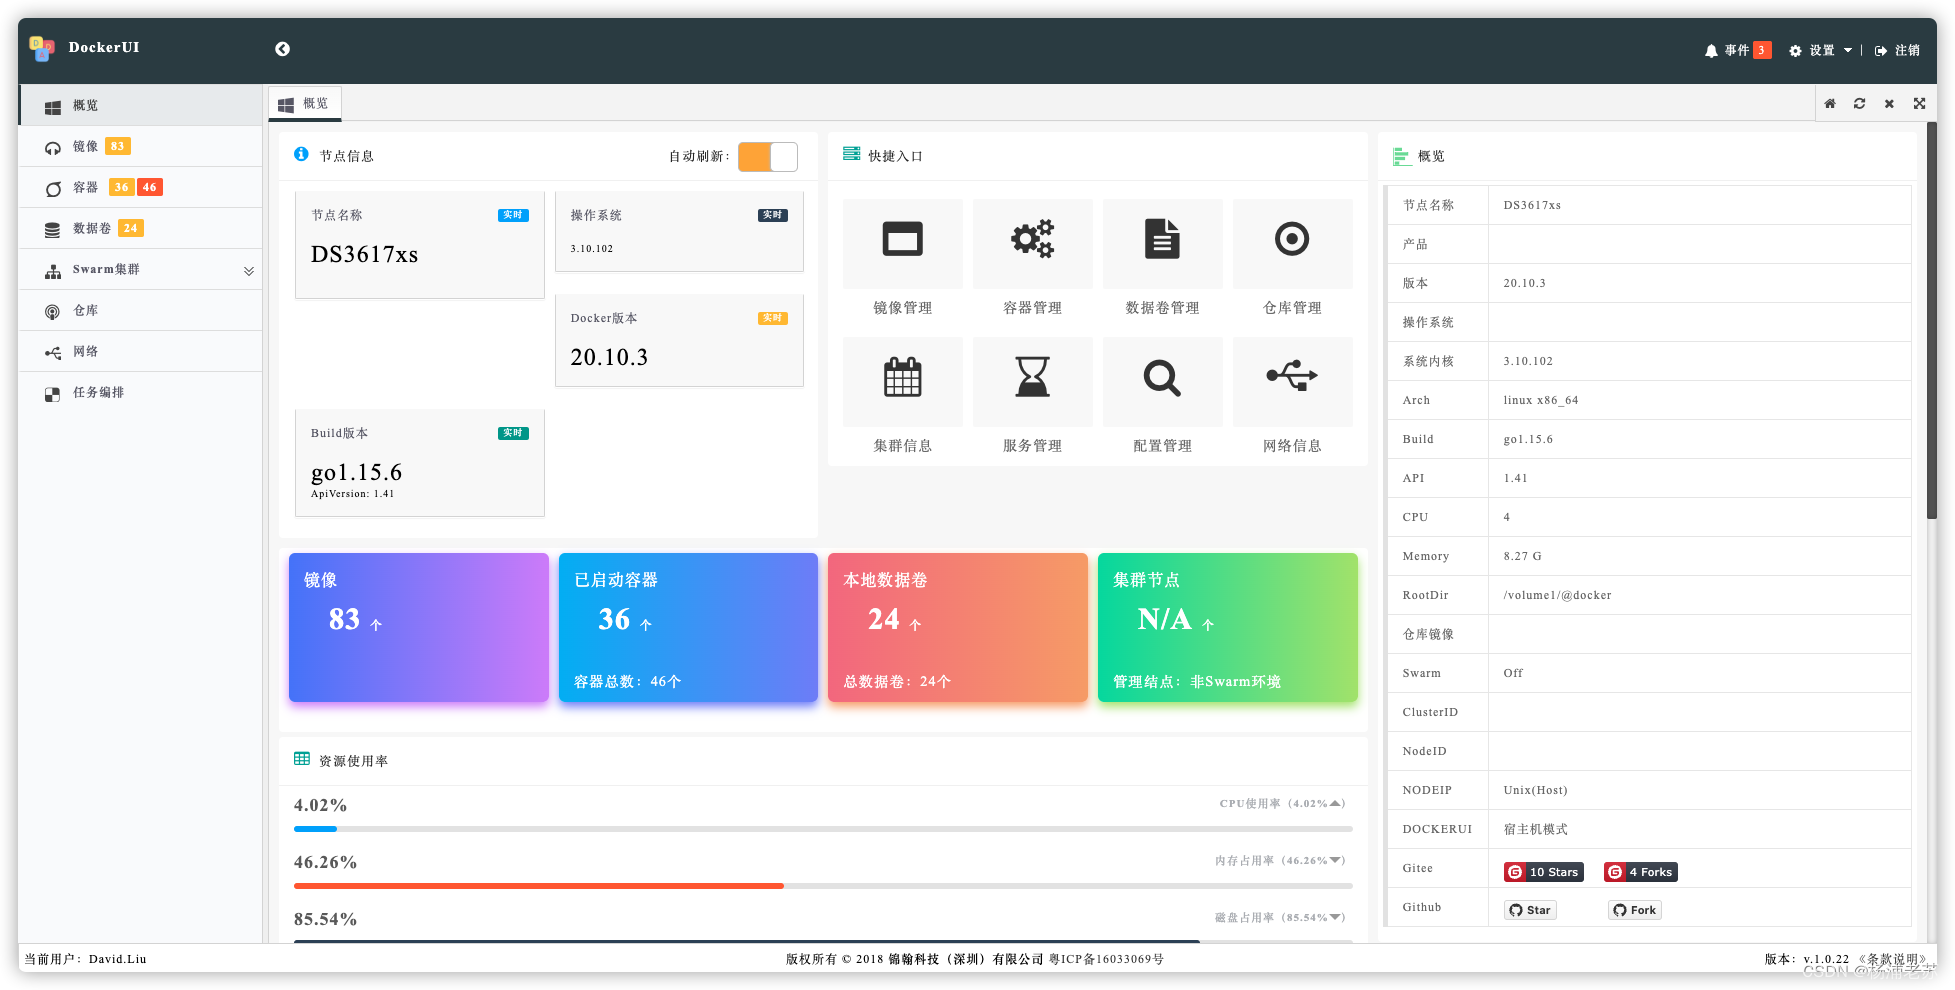Open the 服务管理 hourglass icon
Image resolution: width=1955 pixels, height=990 pixels.
(x=1032, y=378)
